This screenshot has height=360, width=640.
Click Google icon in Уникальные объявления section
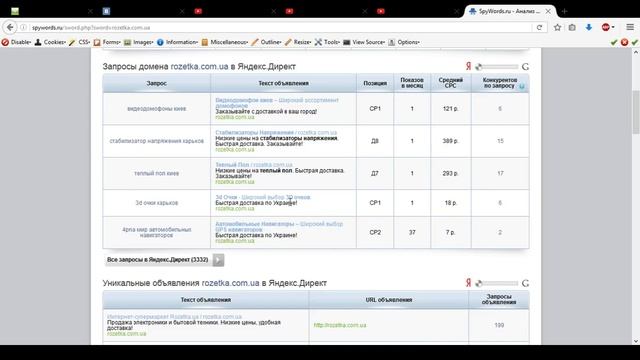tap(525, 283)
